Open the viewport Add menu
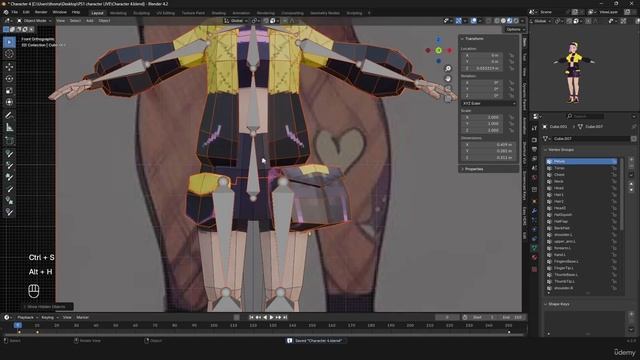Screen dimensions: 640x360 coord(89,21)
